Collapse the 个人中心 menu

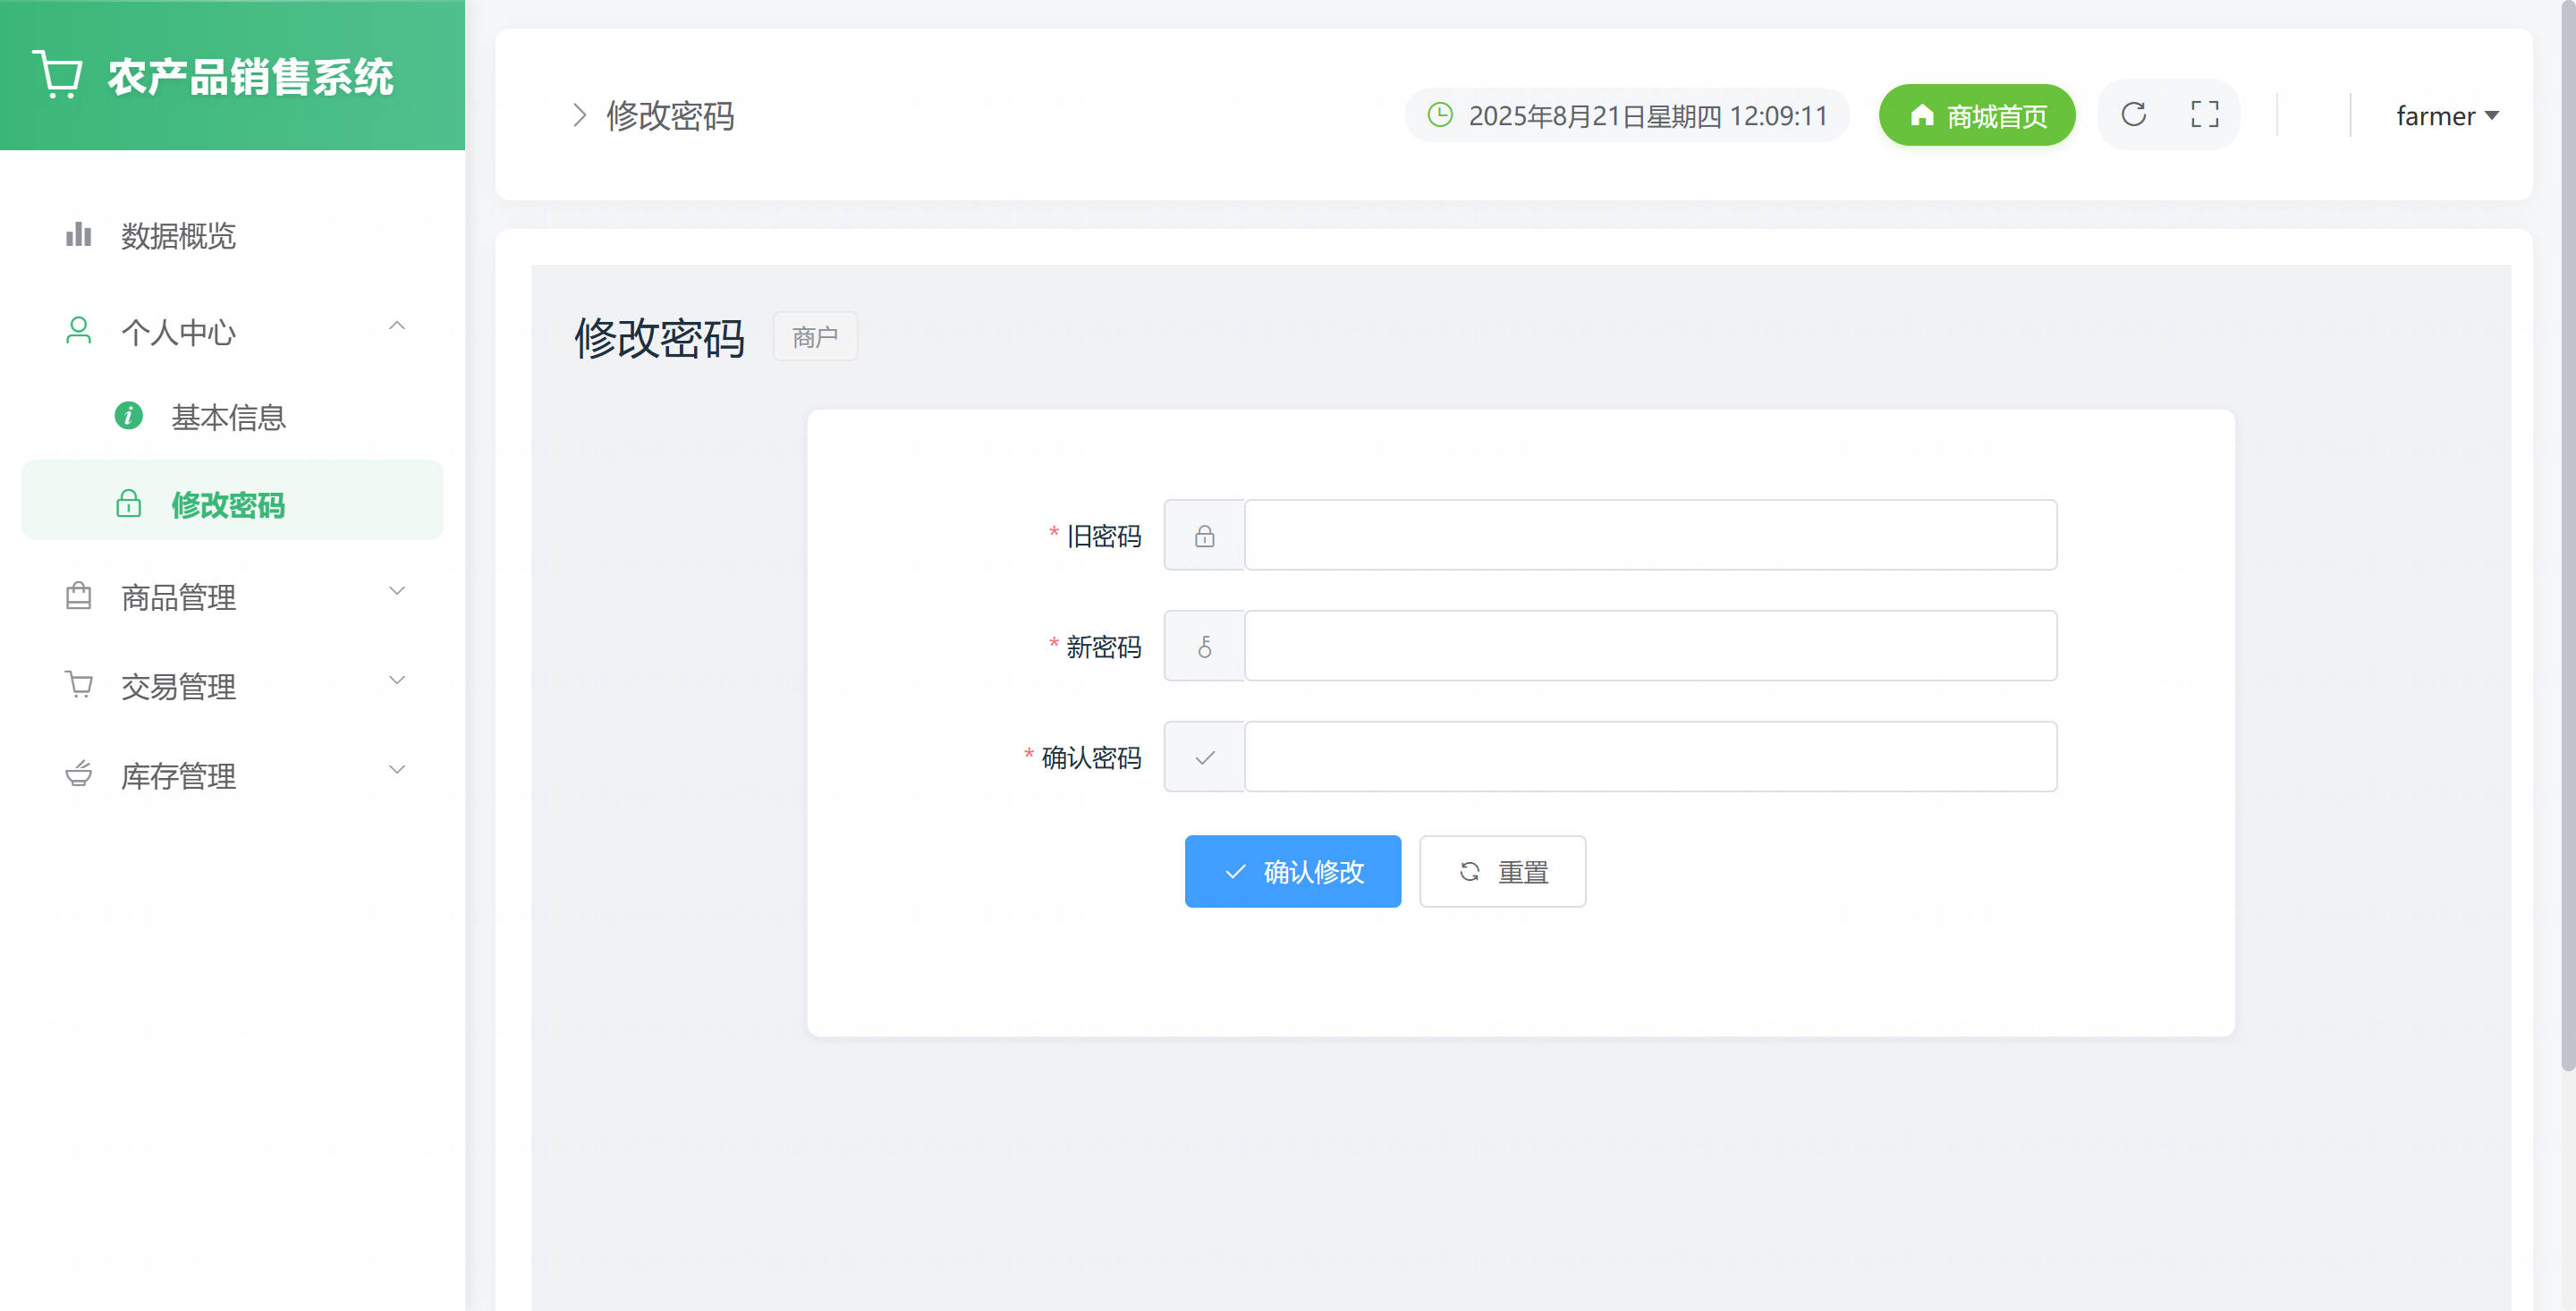[x=232, y=331]
